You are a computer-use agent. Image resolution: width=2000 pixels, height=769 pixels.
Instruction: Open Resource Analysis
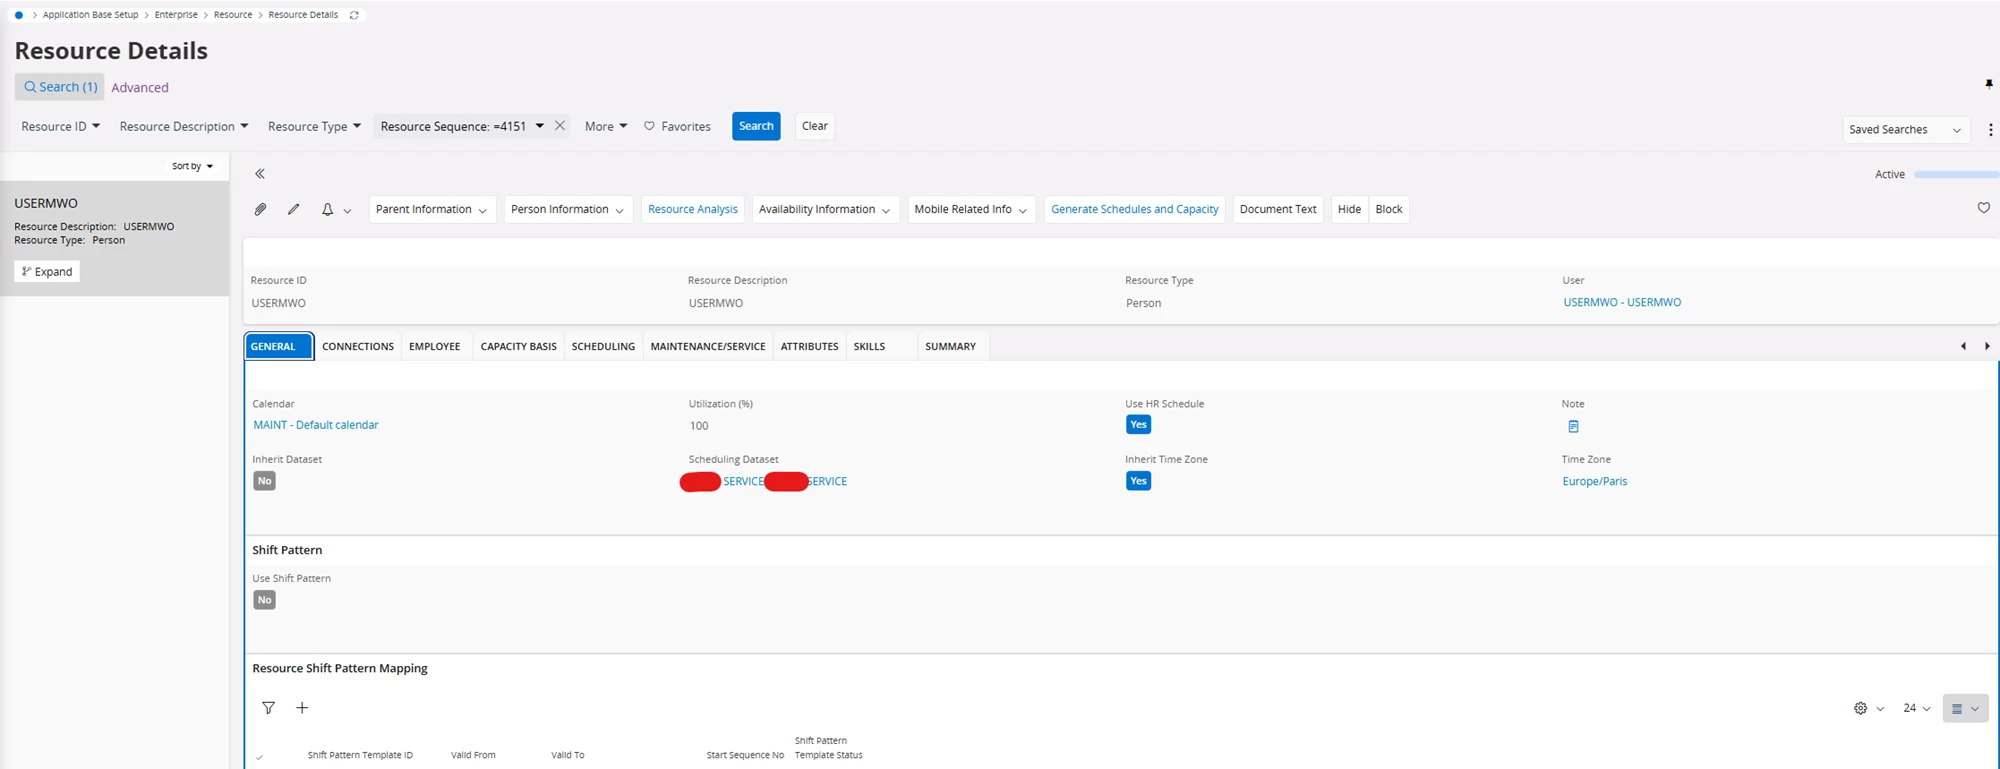click(693, 209)
